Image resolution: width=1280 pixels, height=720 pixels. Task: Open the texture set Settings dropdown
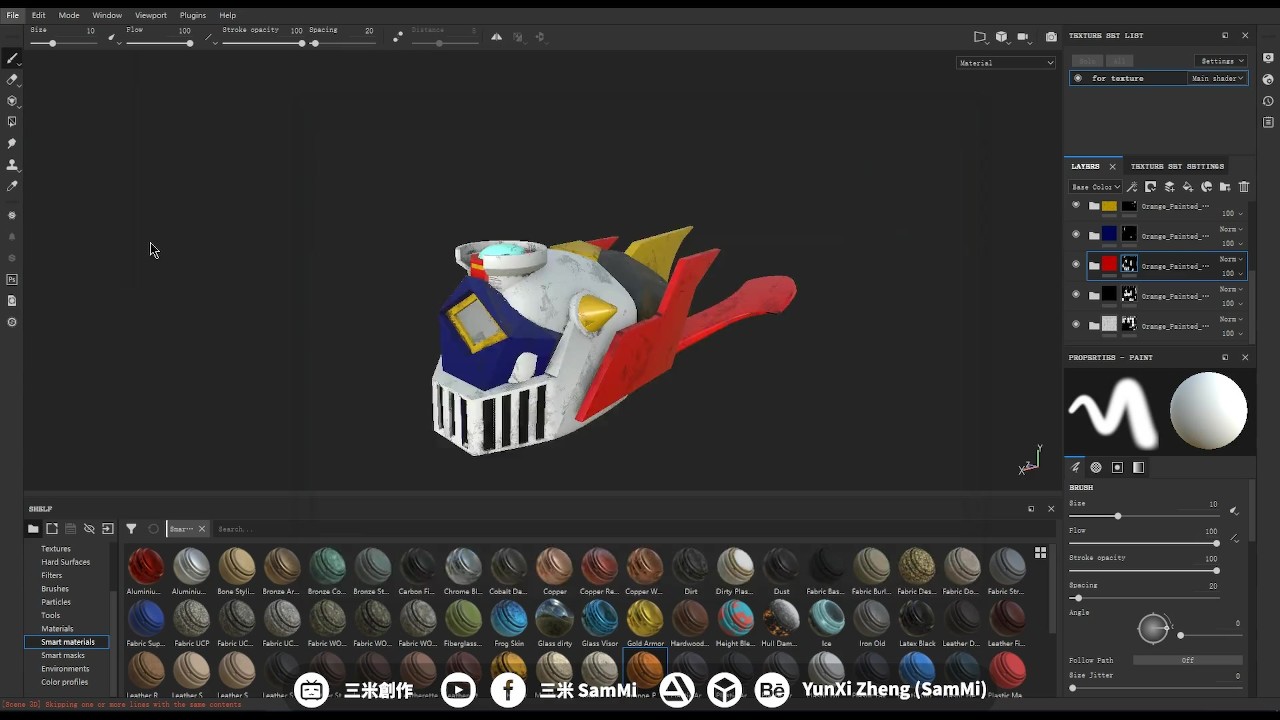(x=1222, y=61)
